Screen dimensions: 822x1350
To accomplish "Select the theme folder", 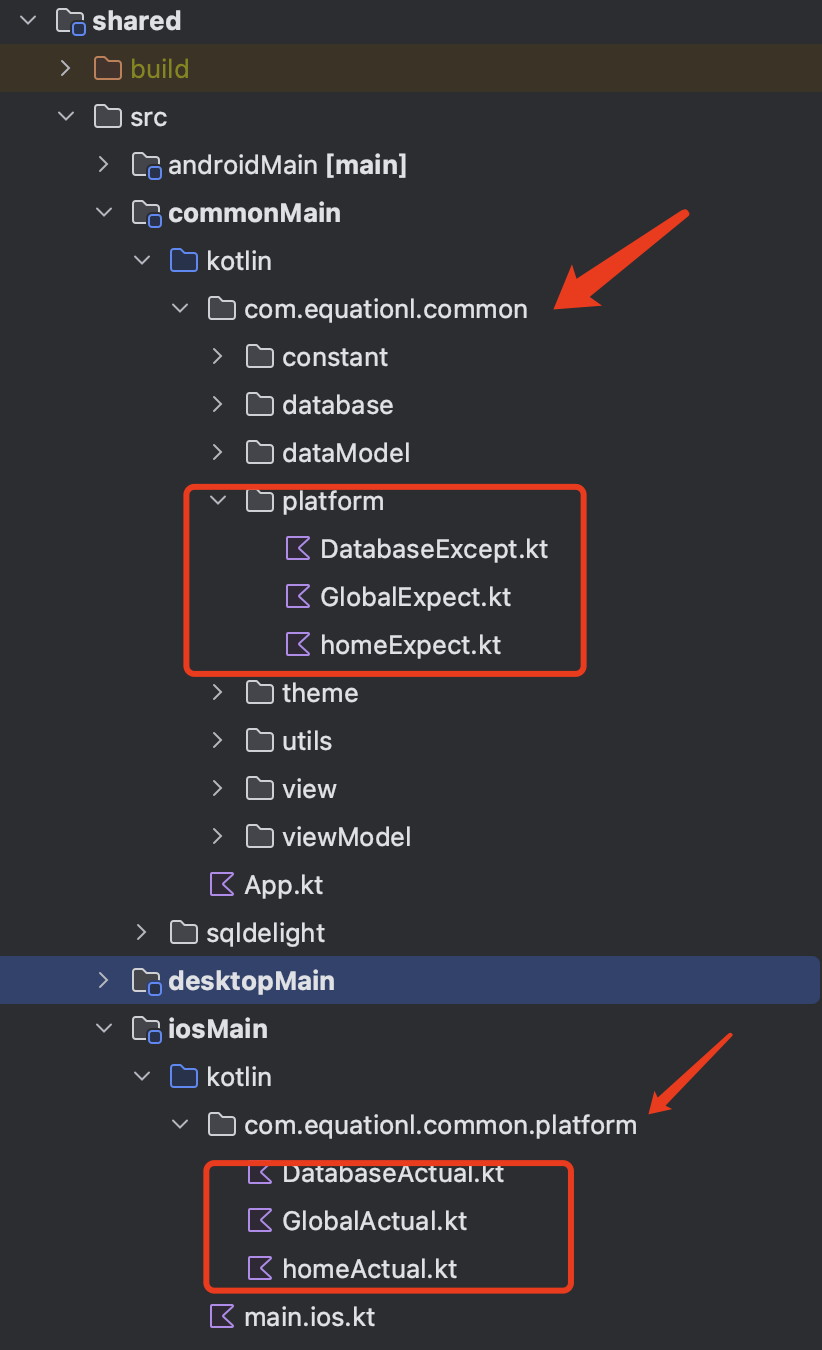I will click(320, 693).
